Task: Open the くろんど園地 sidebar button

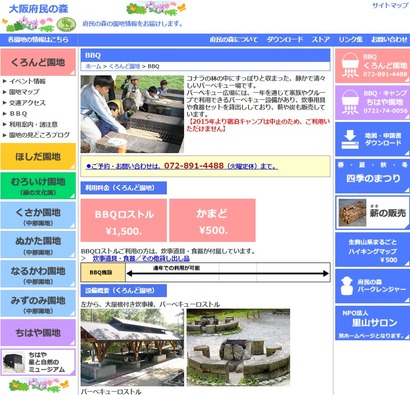Action: 38,62
